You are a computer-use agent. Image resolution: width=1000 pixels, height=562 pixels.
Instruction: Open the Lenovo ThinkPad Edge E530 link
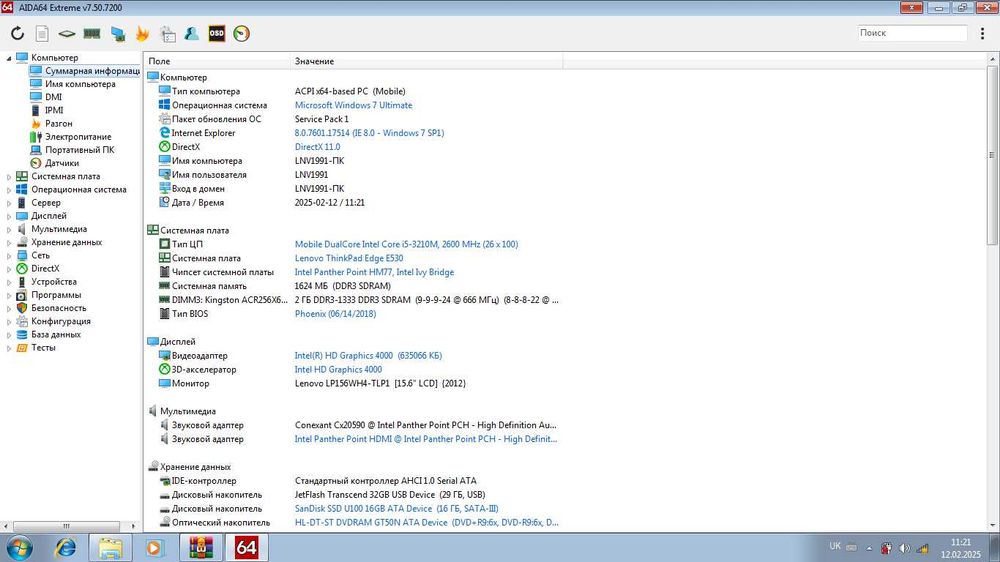[349, 258]
